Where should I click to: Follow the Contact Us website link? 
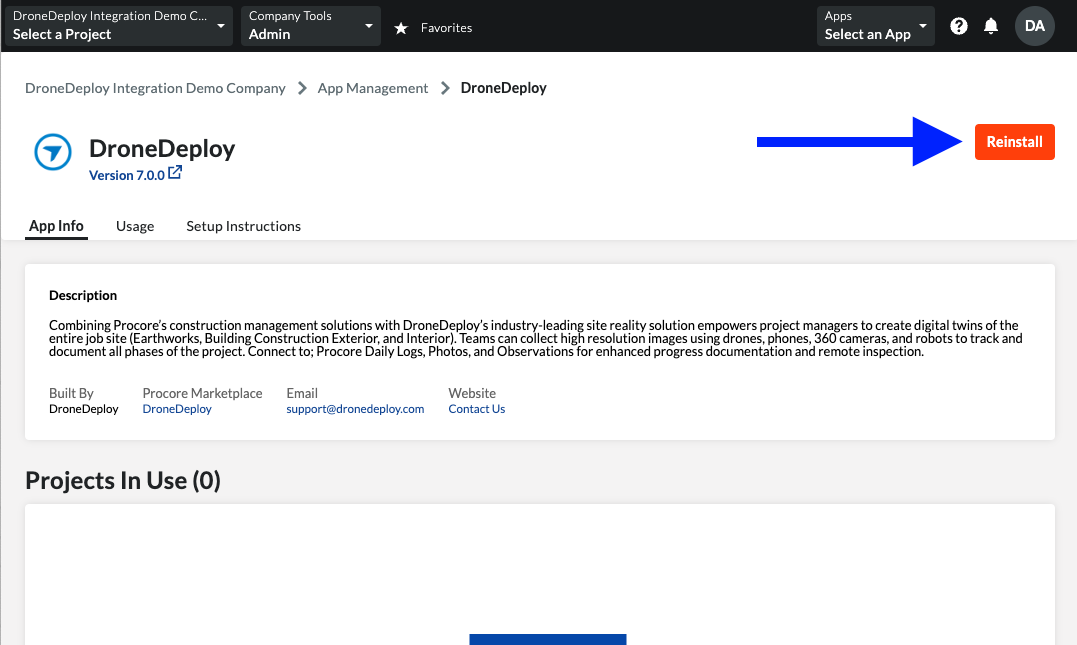tap(477, 409)
